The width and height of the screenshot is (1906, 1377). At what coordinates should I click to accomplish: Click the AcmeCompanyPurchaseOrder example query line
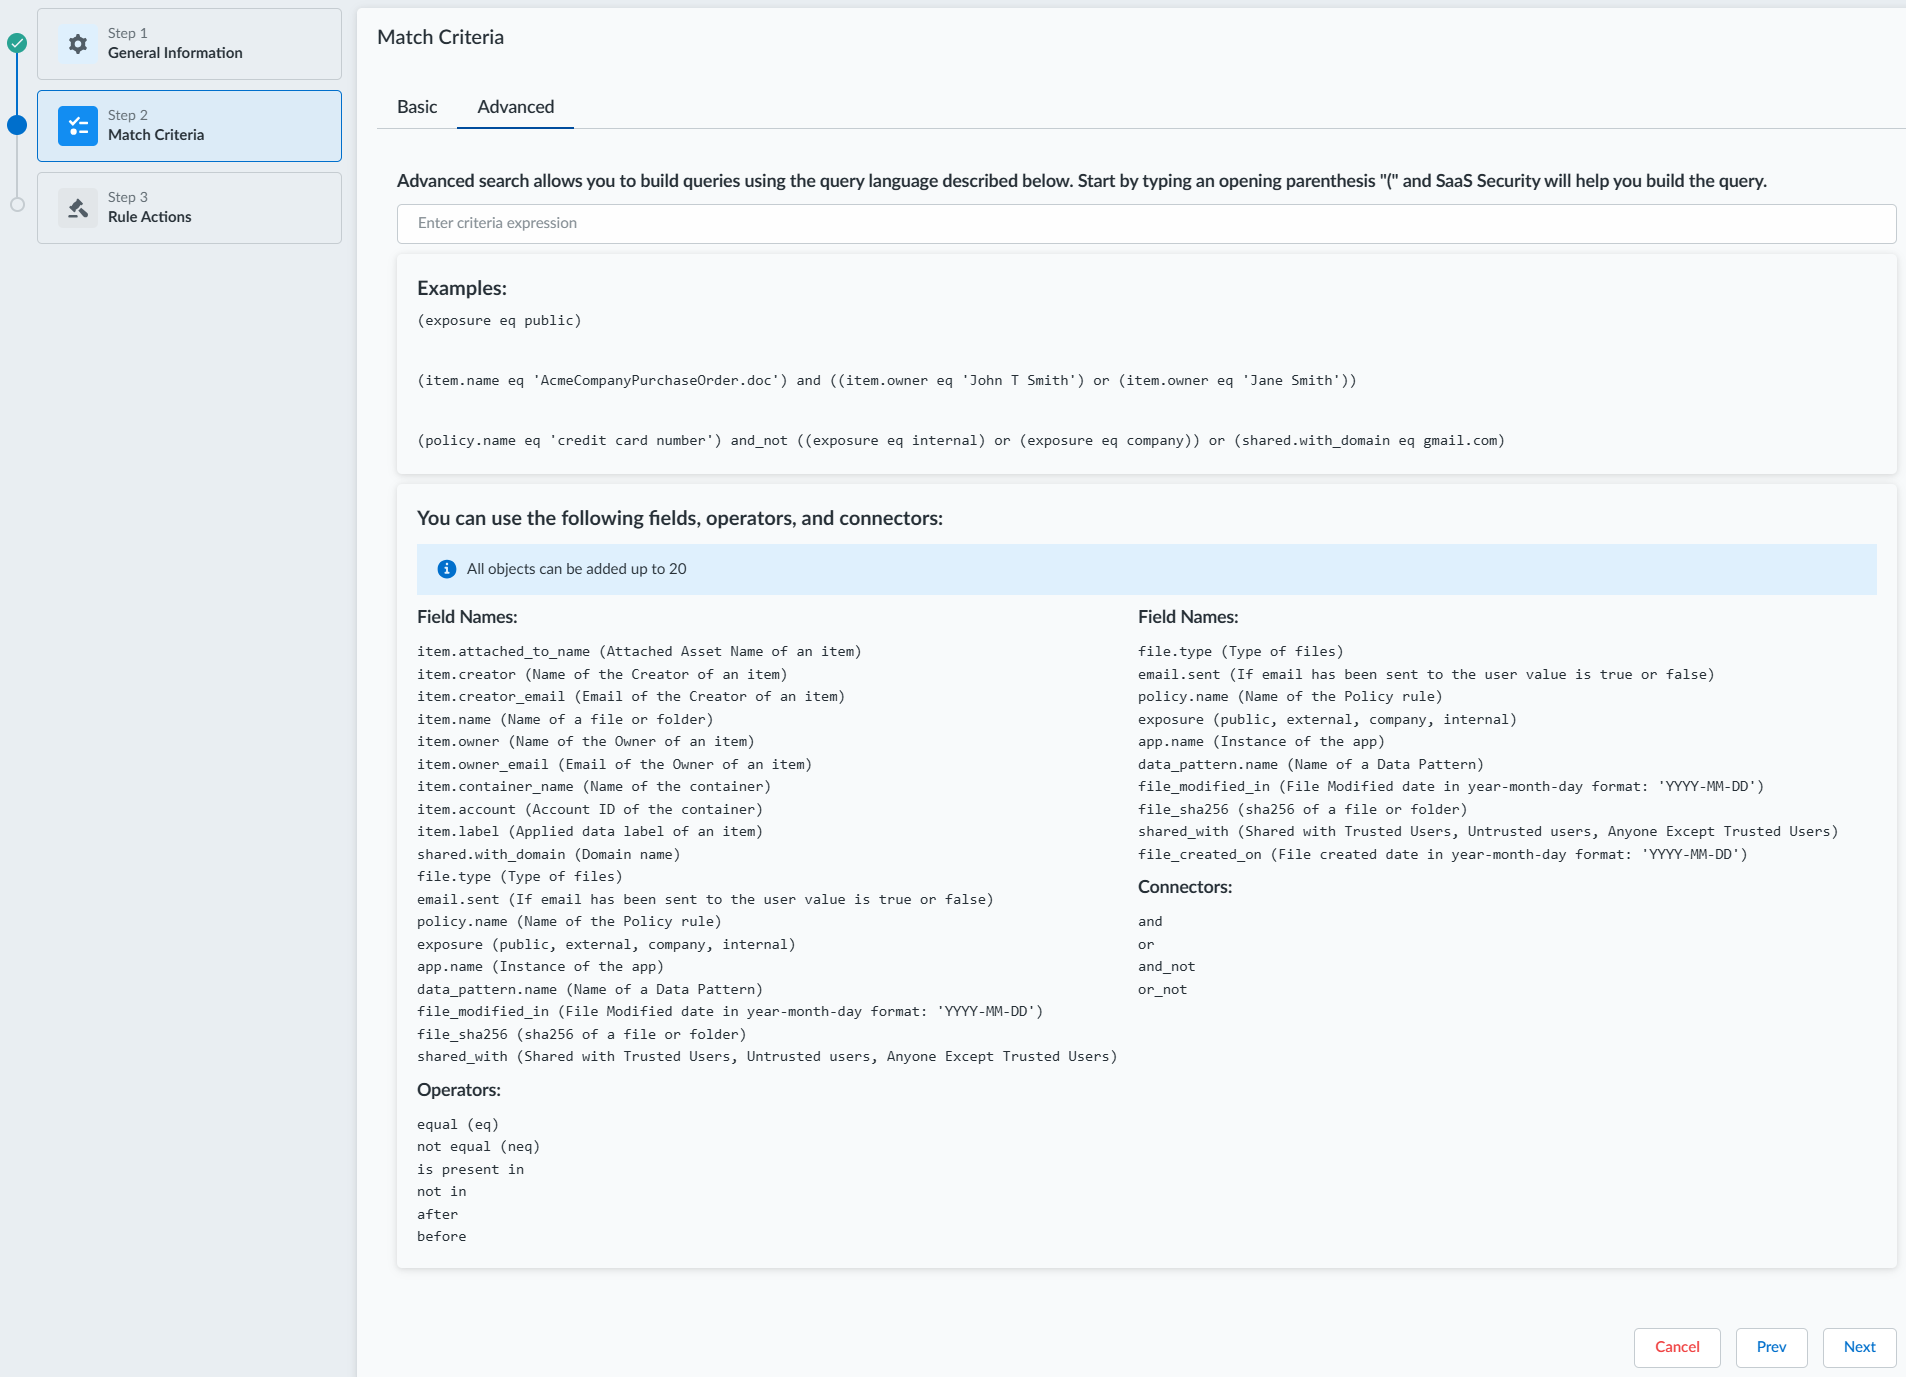tap(886, 381)
